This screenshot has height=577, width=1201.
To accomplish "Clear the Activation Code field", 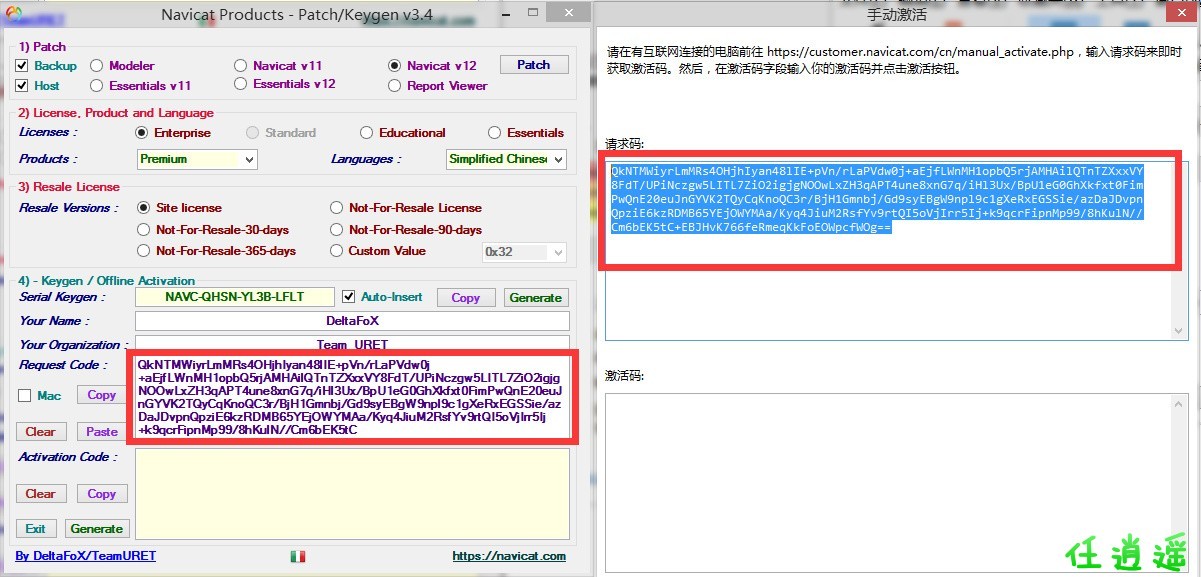I will (x=41, y=494).
